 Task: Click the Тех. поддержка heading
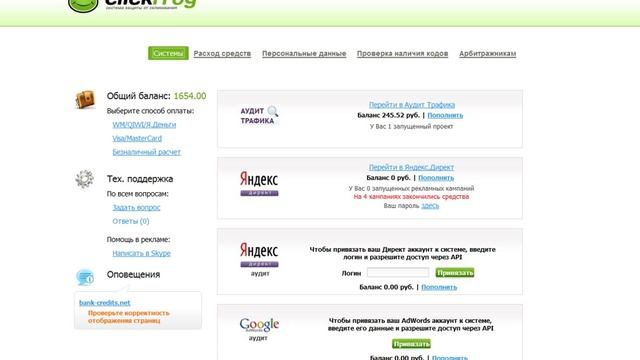[140, 179]
